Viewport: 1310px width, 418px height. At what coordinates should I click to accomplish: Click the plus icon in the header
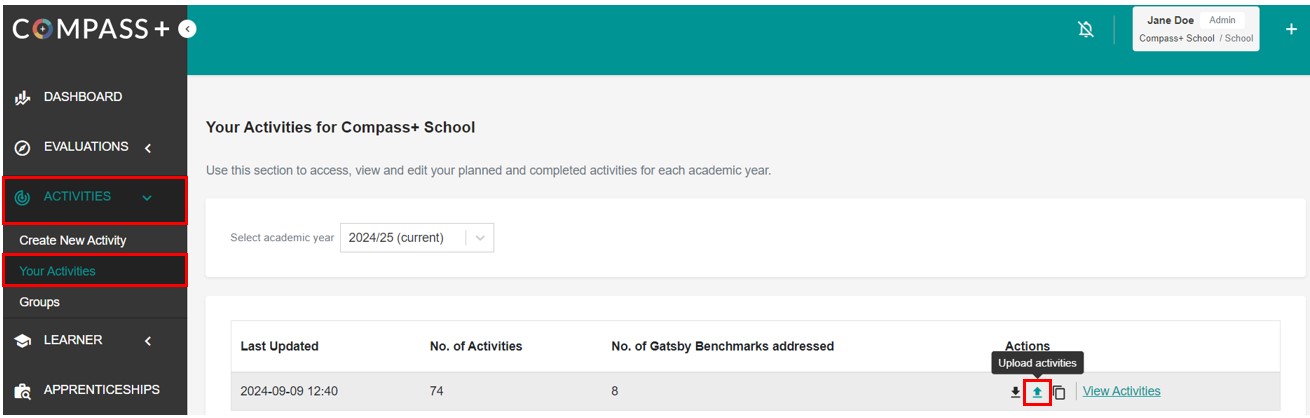1290,31
